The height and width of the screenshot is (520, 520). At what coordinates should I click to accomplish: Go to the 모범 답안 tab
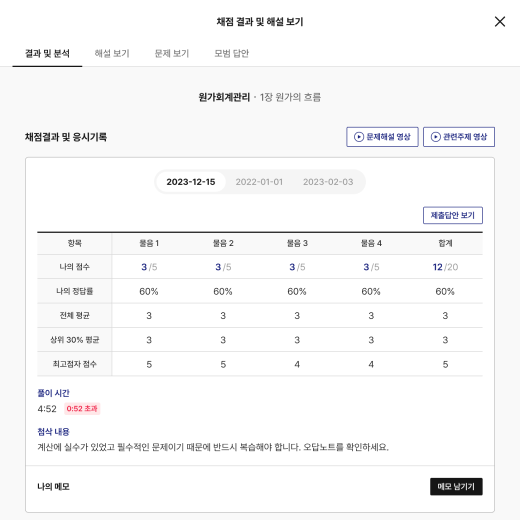click(231, 53)
